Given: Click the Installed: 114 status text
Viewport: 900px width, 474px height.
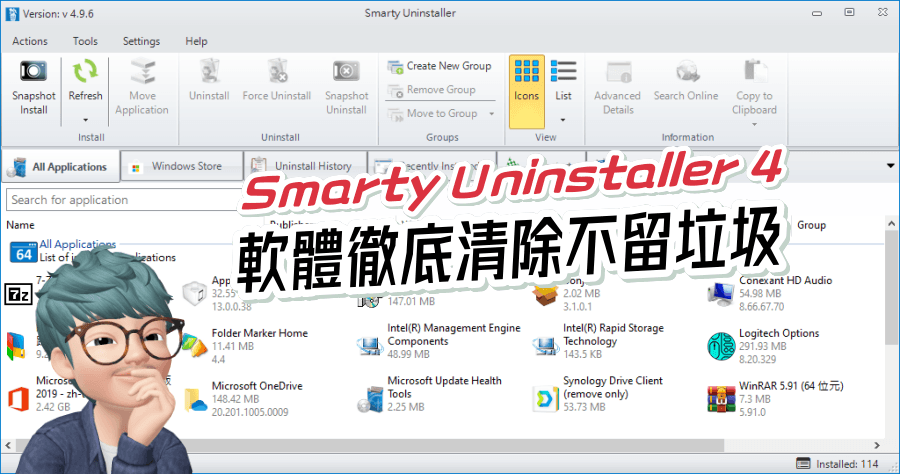Looking at the screenshot, I should [x=847, y=464].
